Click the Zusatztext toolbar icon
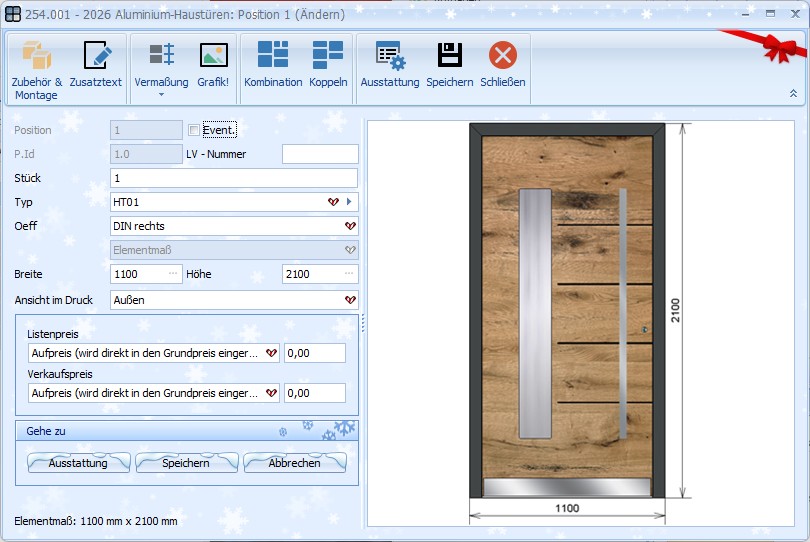 [95, 56]
